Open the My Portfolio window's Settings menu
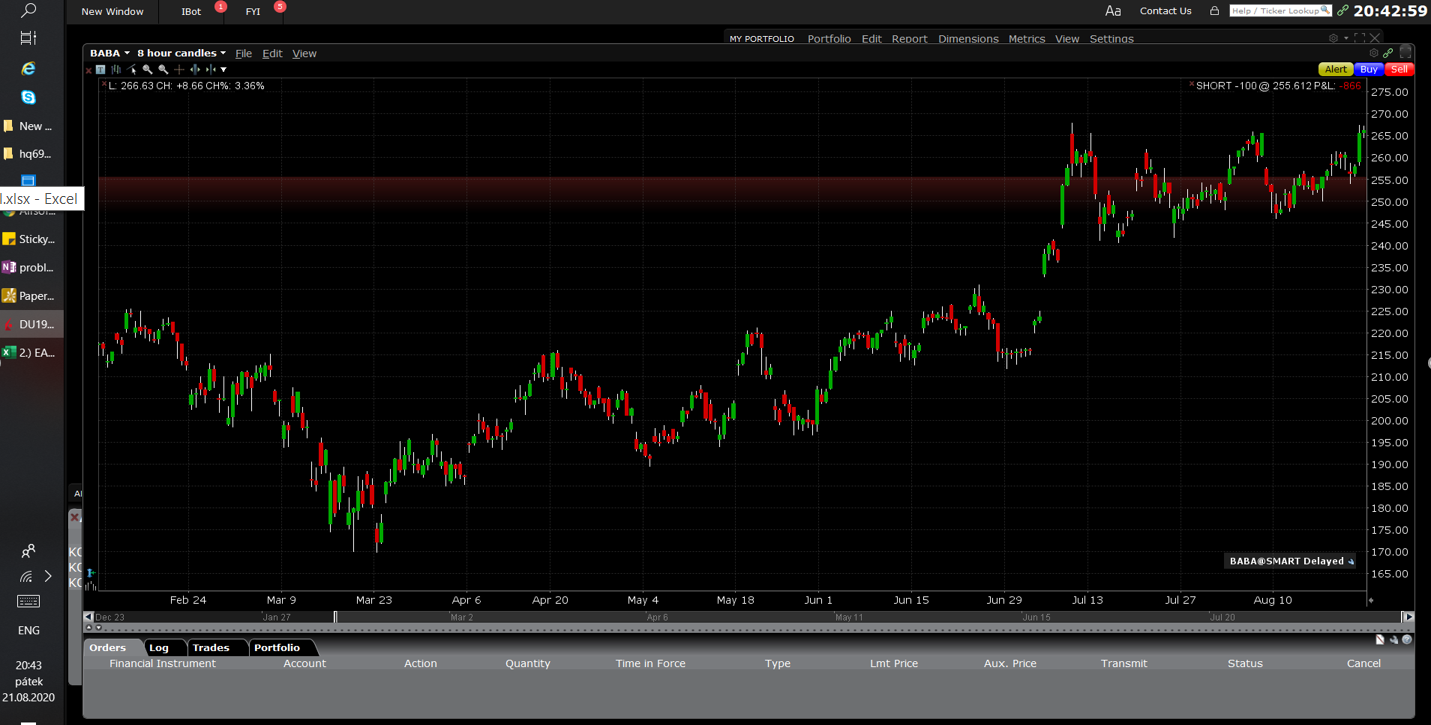Screen dimensions: 1431x725 [x=1112, y=39]
